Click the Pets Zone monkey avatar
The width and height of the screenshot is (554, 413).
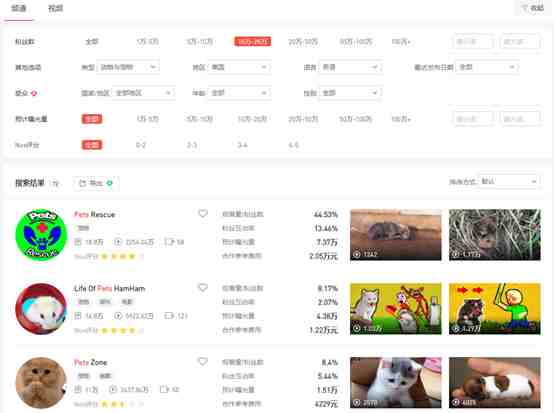41,383
